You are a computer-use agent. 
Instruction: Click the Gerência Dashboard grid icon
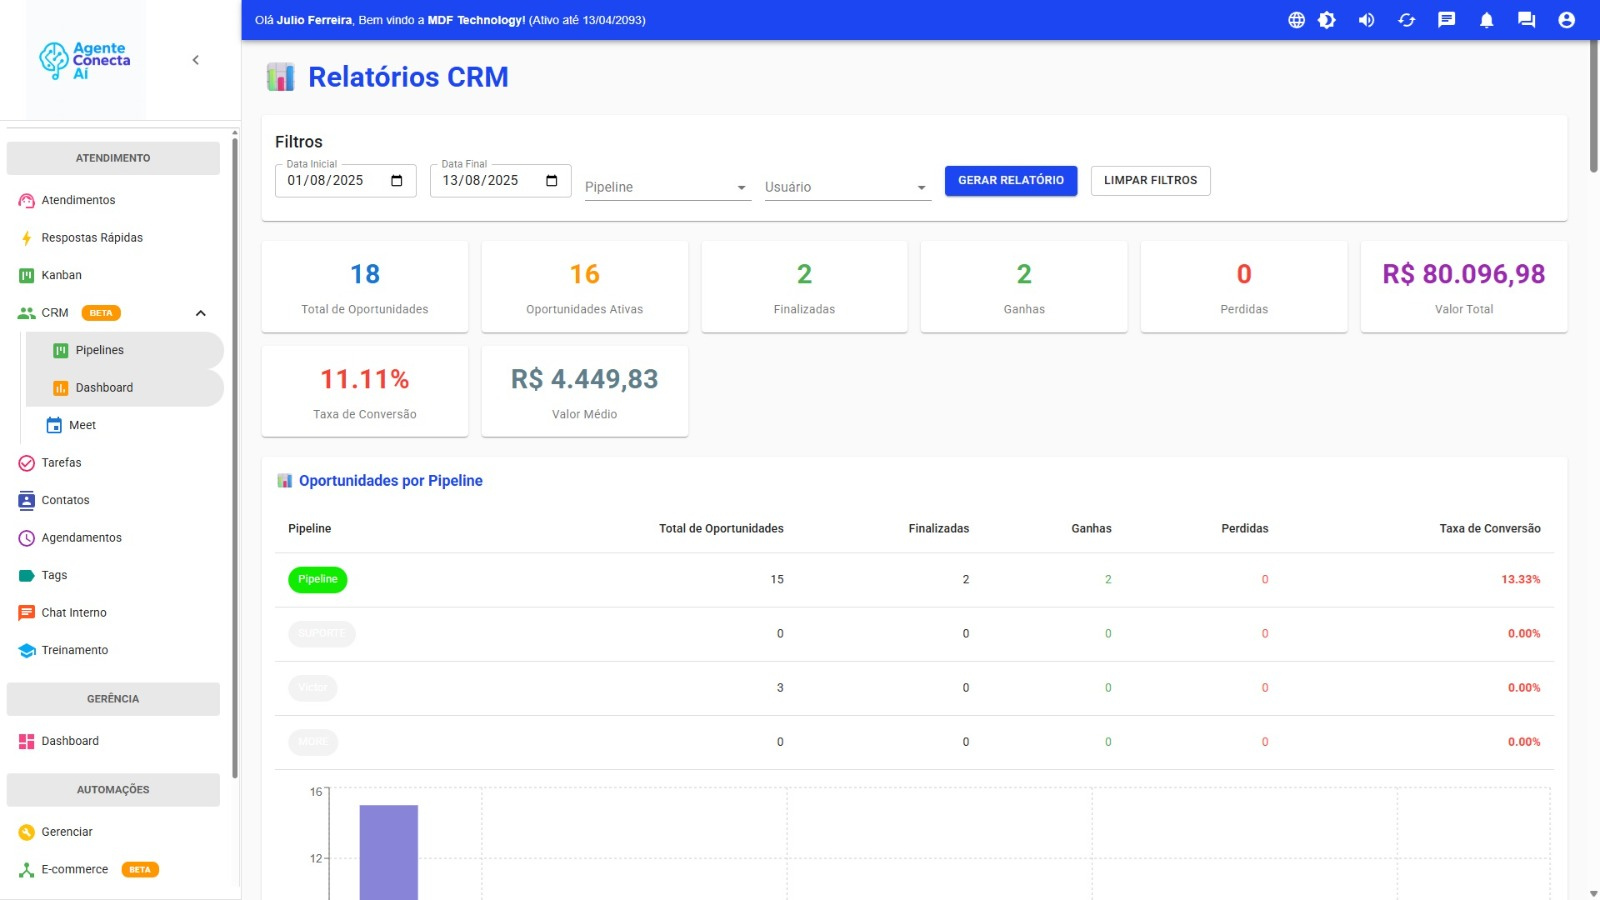pos(27,741)
